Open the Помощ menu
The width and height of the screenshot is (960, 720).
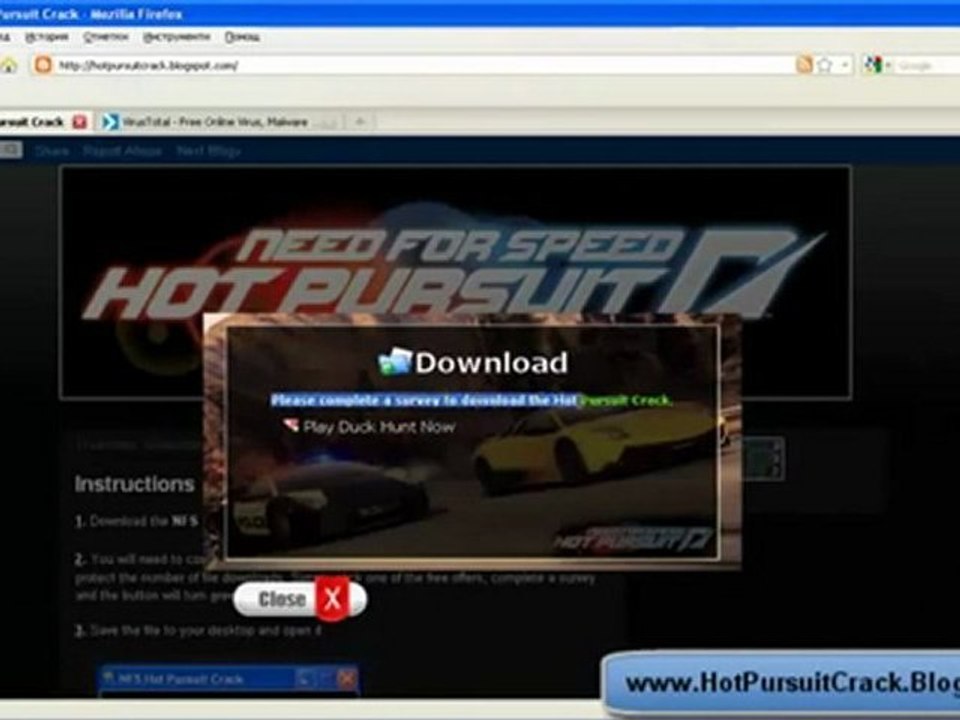[242, 37]
